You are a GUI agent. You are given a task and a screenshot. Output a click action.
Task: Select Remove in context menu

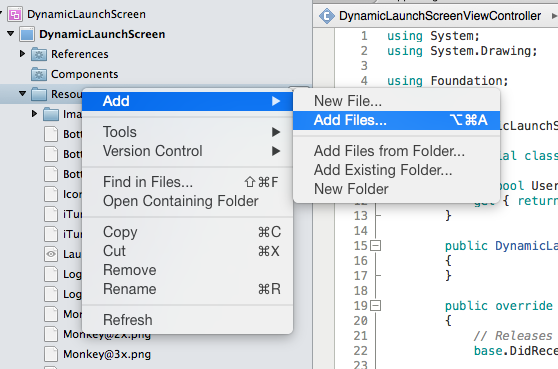click(188, 270)
